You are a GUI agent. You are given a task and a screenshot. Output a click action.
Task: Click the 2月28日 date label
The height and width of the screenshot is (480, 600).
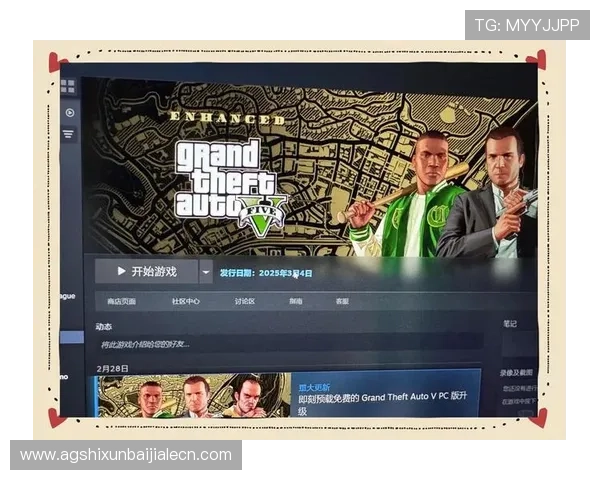[x=112, y=368]
